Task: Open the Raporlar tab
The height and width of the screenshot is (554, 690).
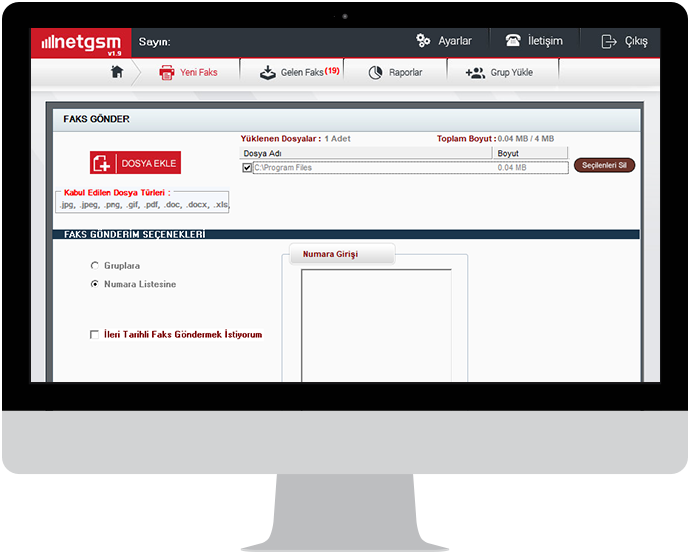Action: (x=395, y=73)
